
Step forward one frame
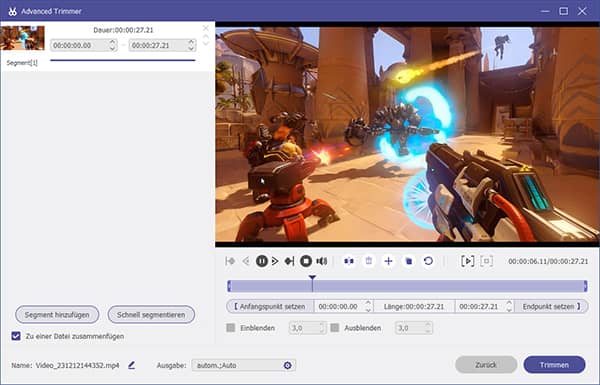click(x=275, y=261)
